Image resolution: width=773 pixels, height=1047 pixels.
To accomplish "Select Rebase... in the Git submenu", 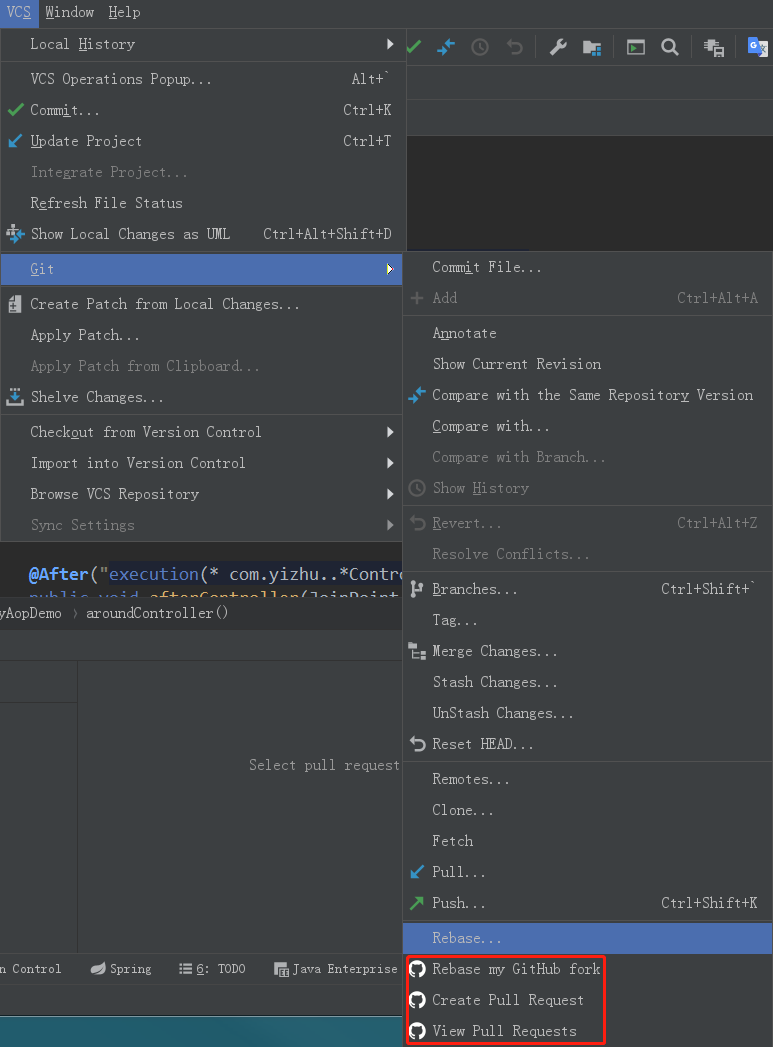I will [467, 938].
